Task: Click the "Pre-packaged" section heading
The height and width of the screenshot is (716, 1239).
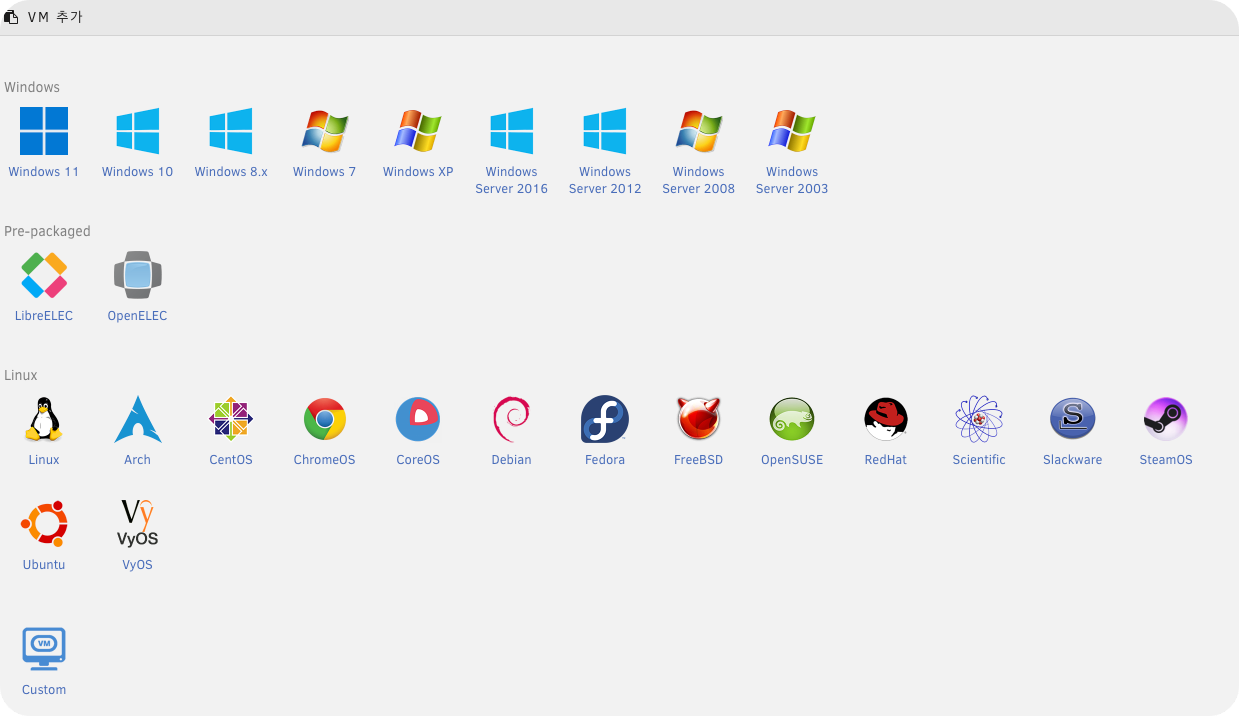Action: [47, 232]
